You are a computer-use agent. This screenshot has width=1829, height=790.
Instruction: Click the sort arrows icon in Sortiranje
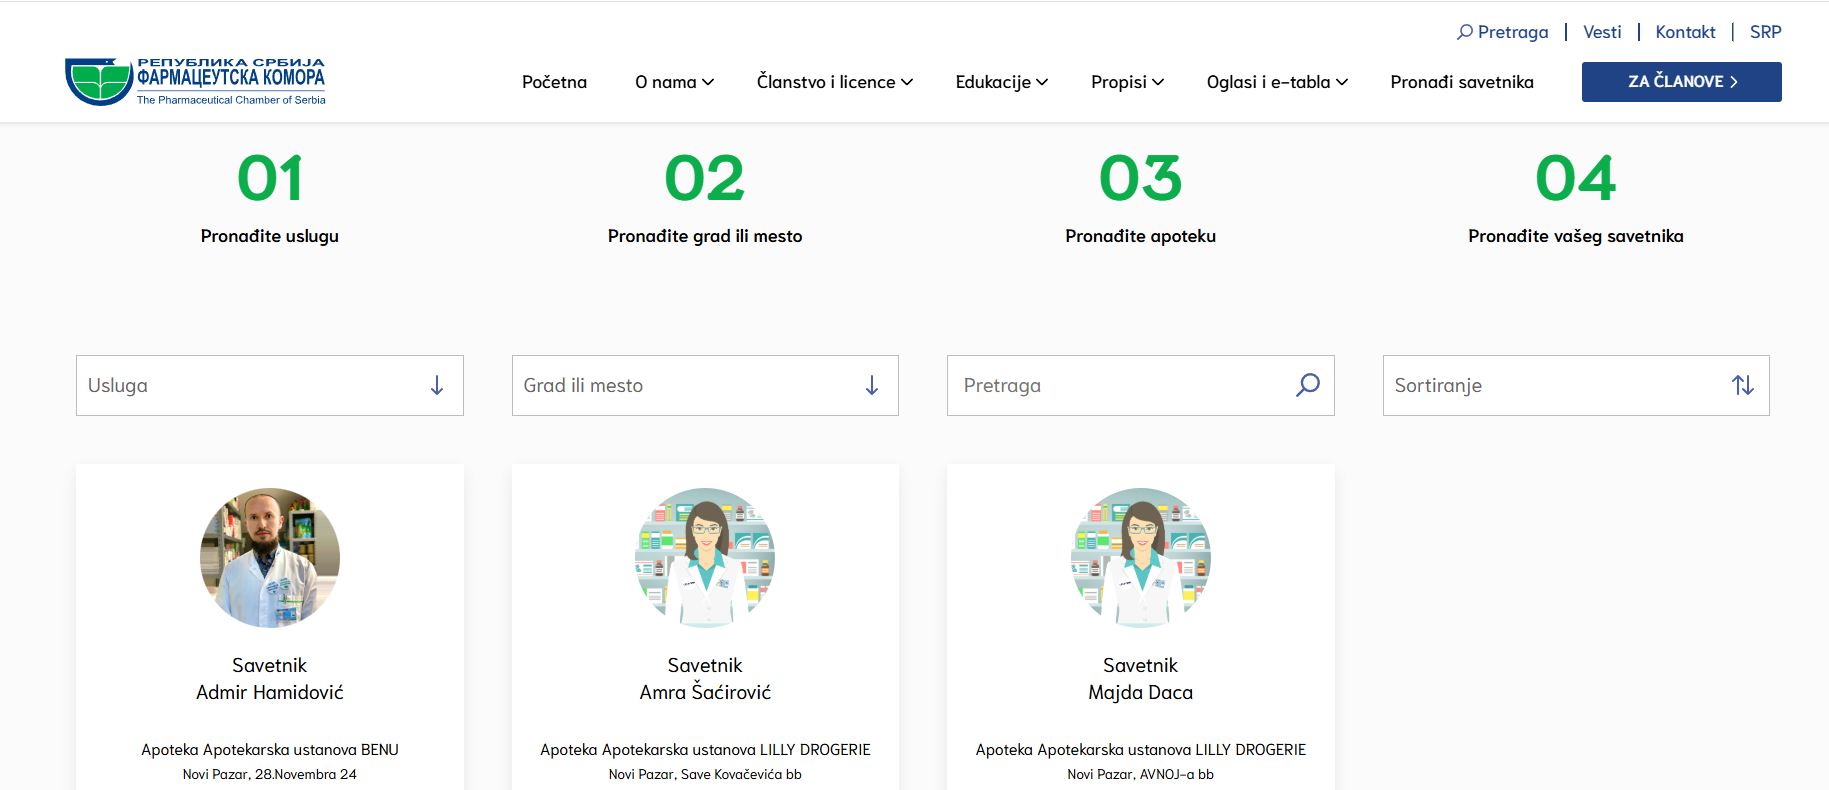(x=1742, y=385)
